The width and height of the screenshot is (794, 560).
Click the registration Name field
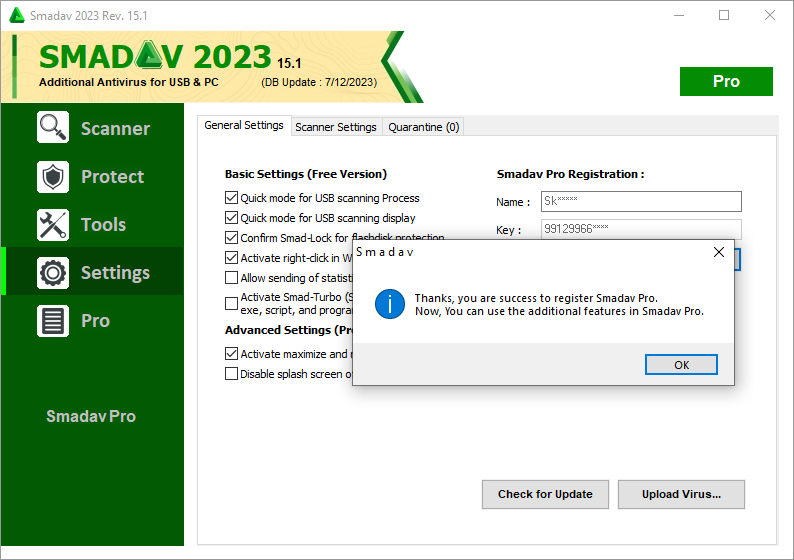641,202
